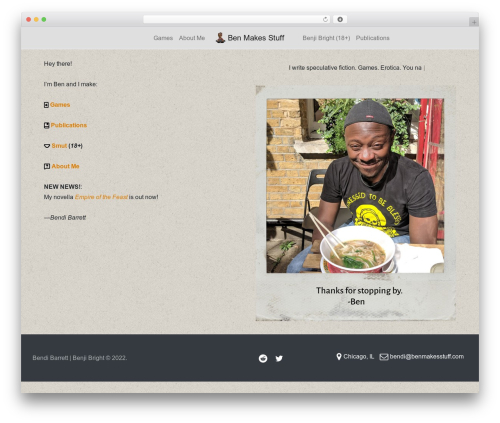This screenshot has width=500, height=423.
Task: Click the yellow minimize window button
Action: click(x=36, y=19)
